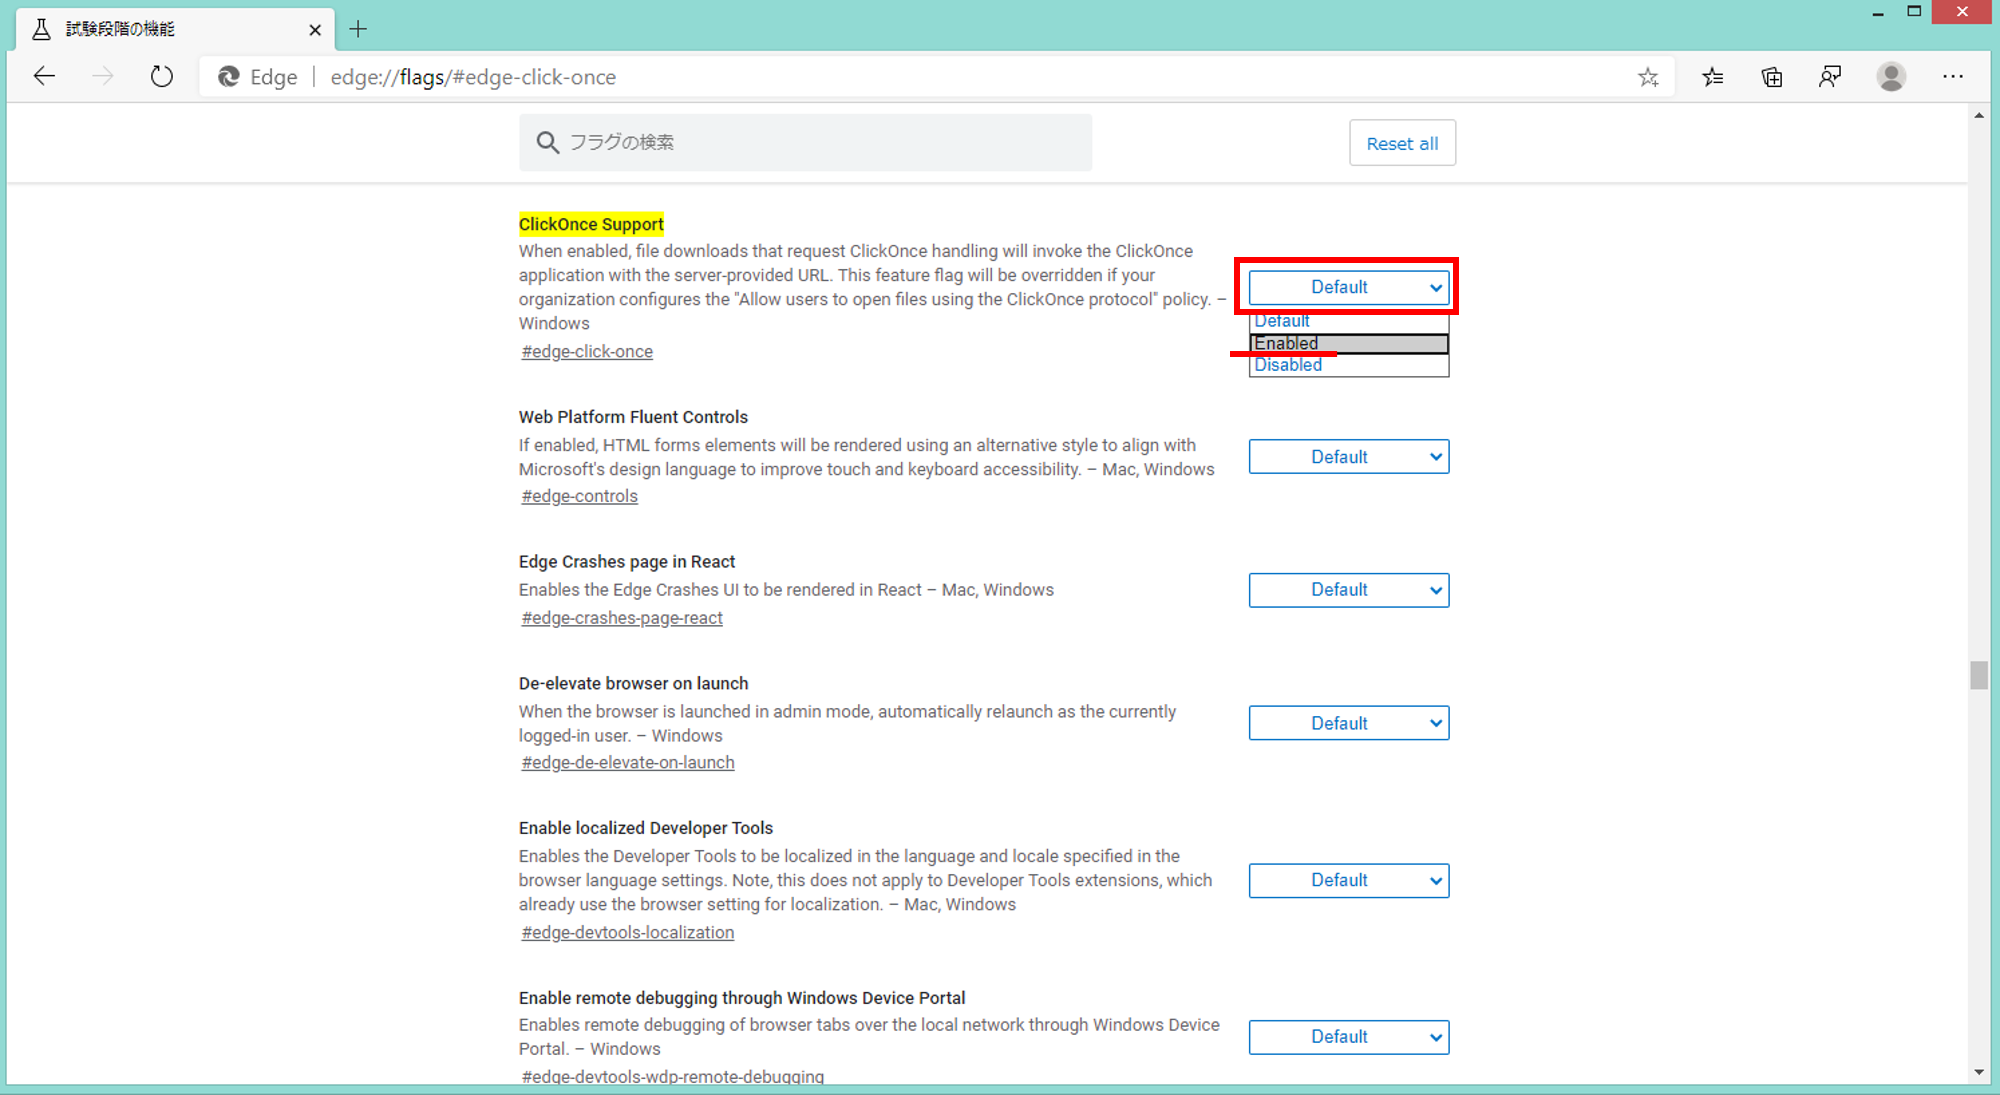Viewport: 2000px width, 1095px height.
Task: Open a new tab with plus button
Action: click(358, 30)
